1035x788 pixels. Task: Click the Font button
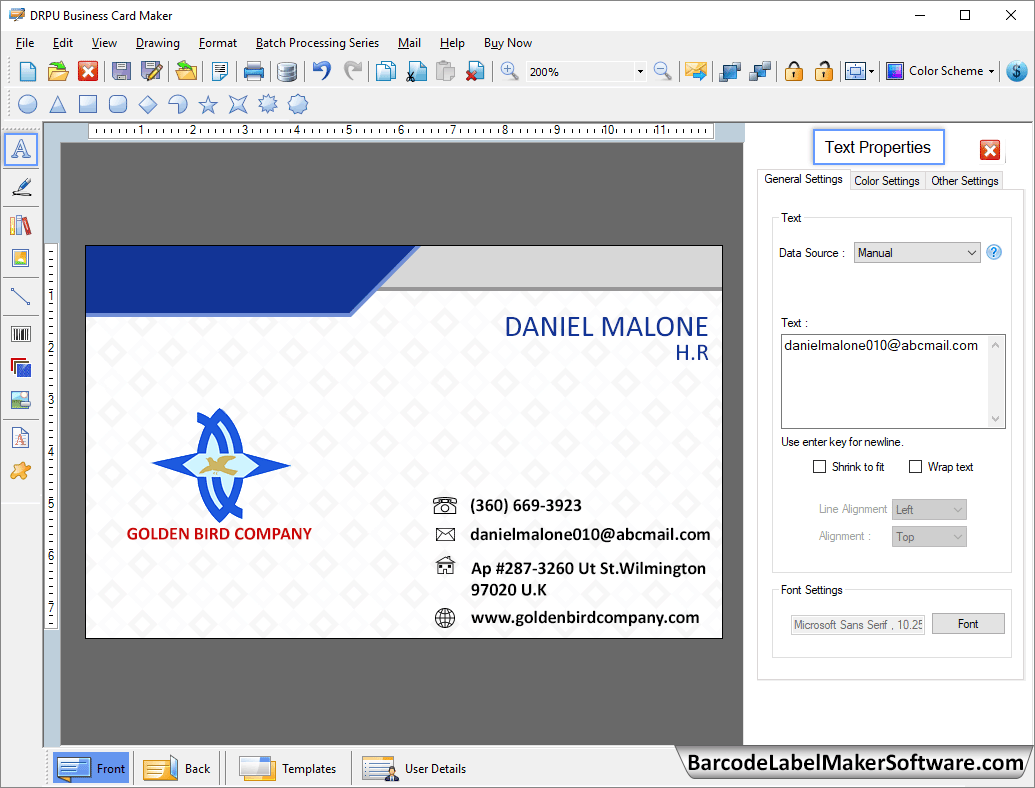[x=968, y=624]
